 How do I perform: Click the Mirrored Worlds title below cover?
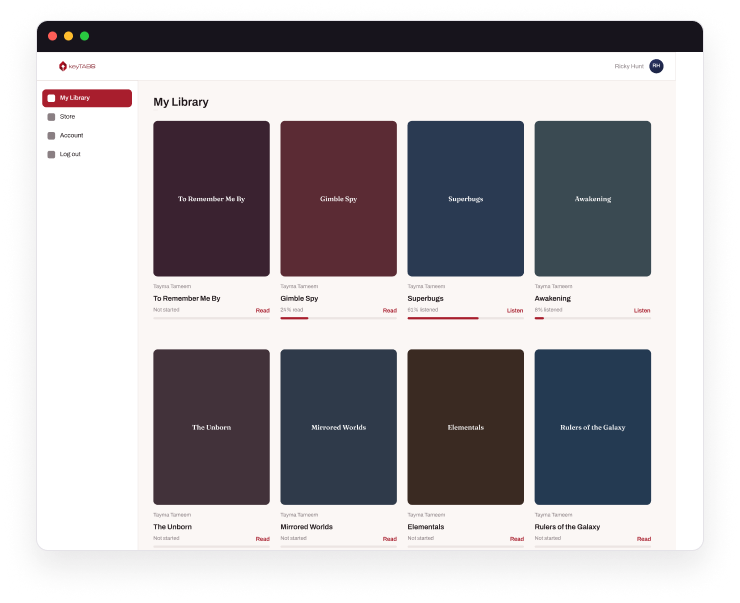click(306, 527)
